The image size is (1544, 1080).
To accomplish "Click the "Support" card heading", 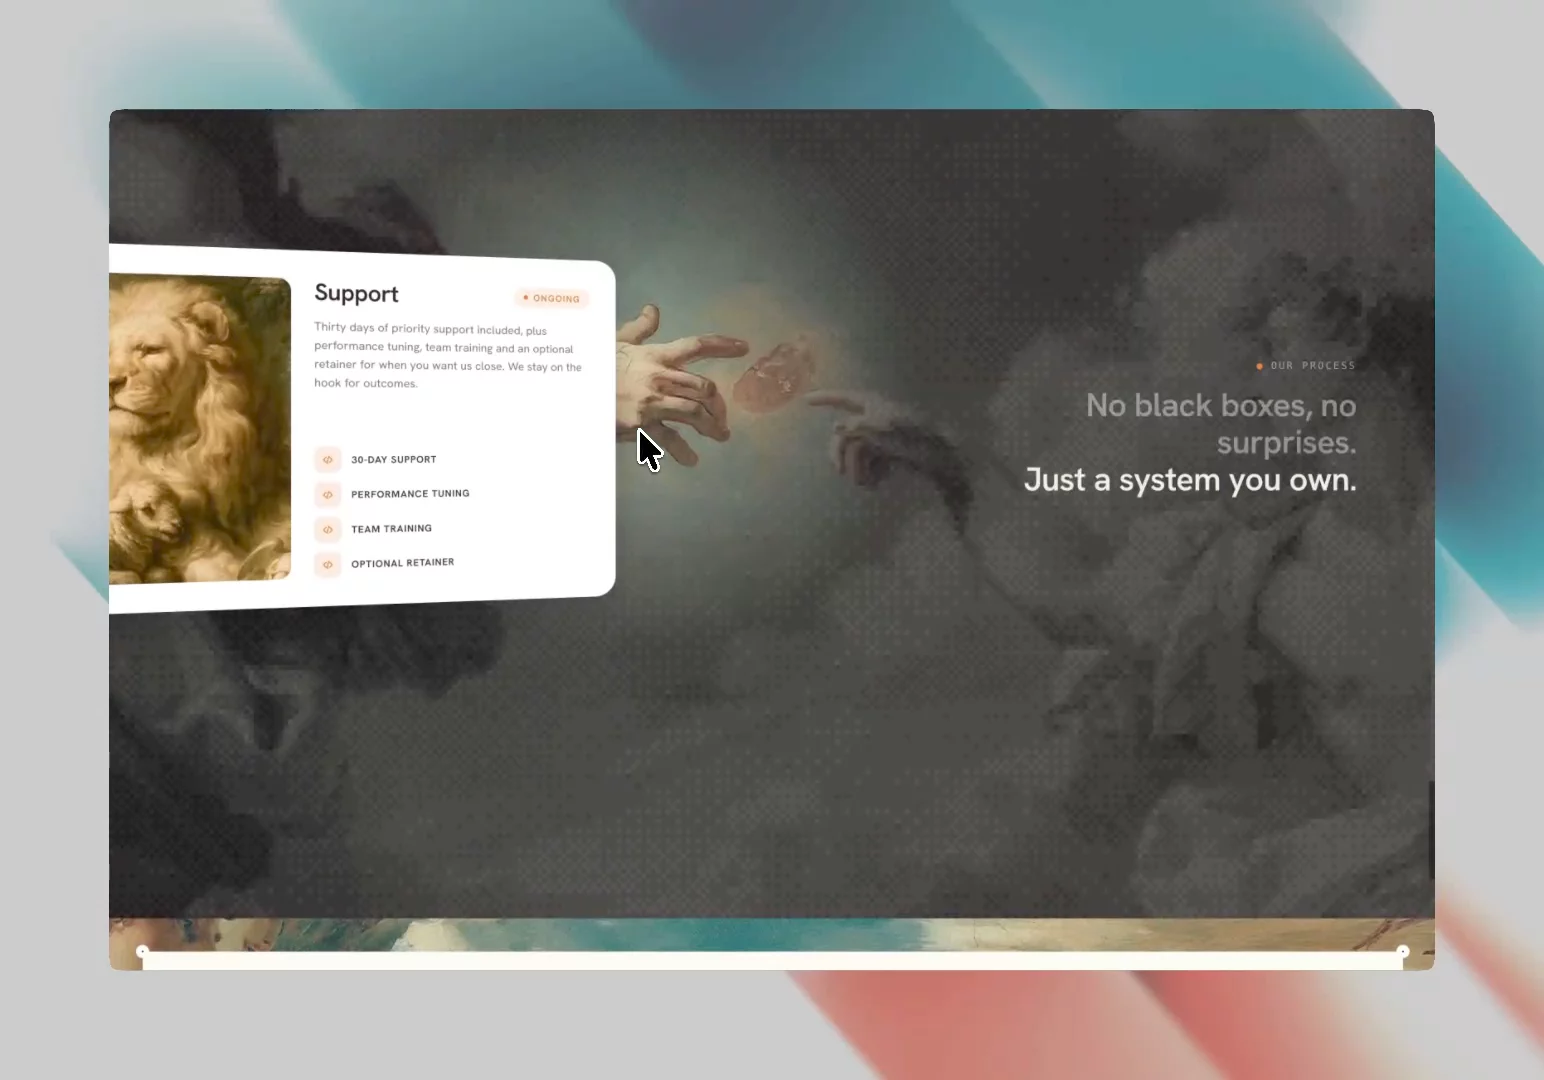I will (x=356, y=293).
